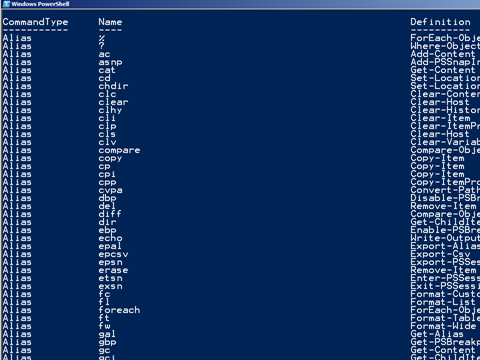The image size is (480, 360).
Task: Click the CommandType column header
Action: (x=35, y=22)
